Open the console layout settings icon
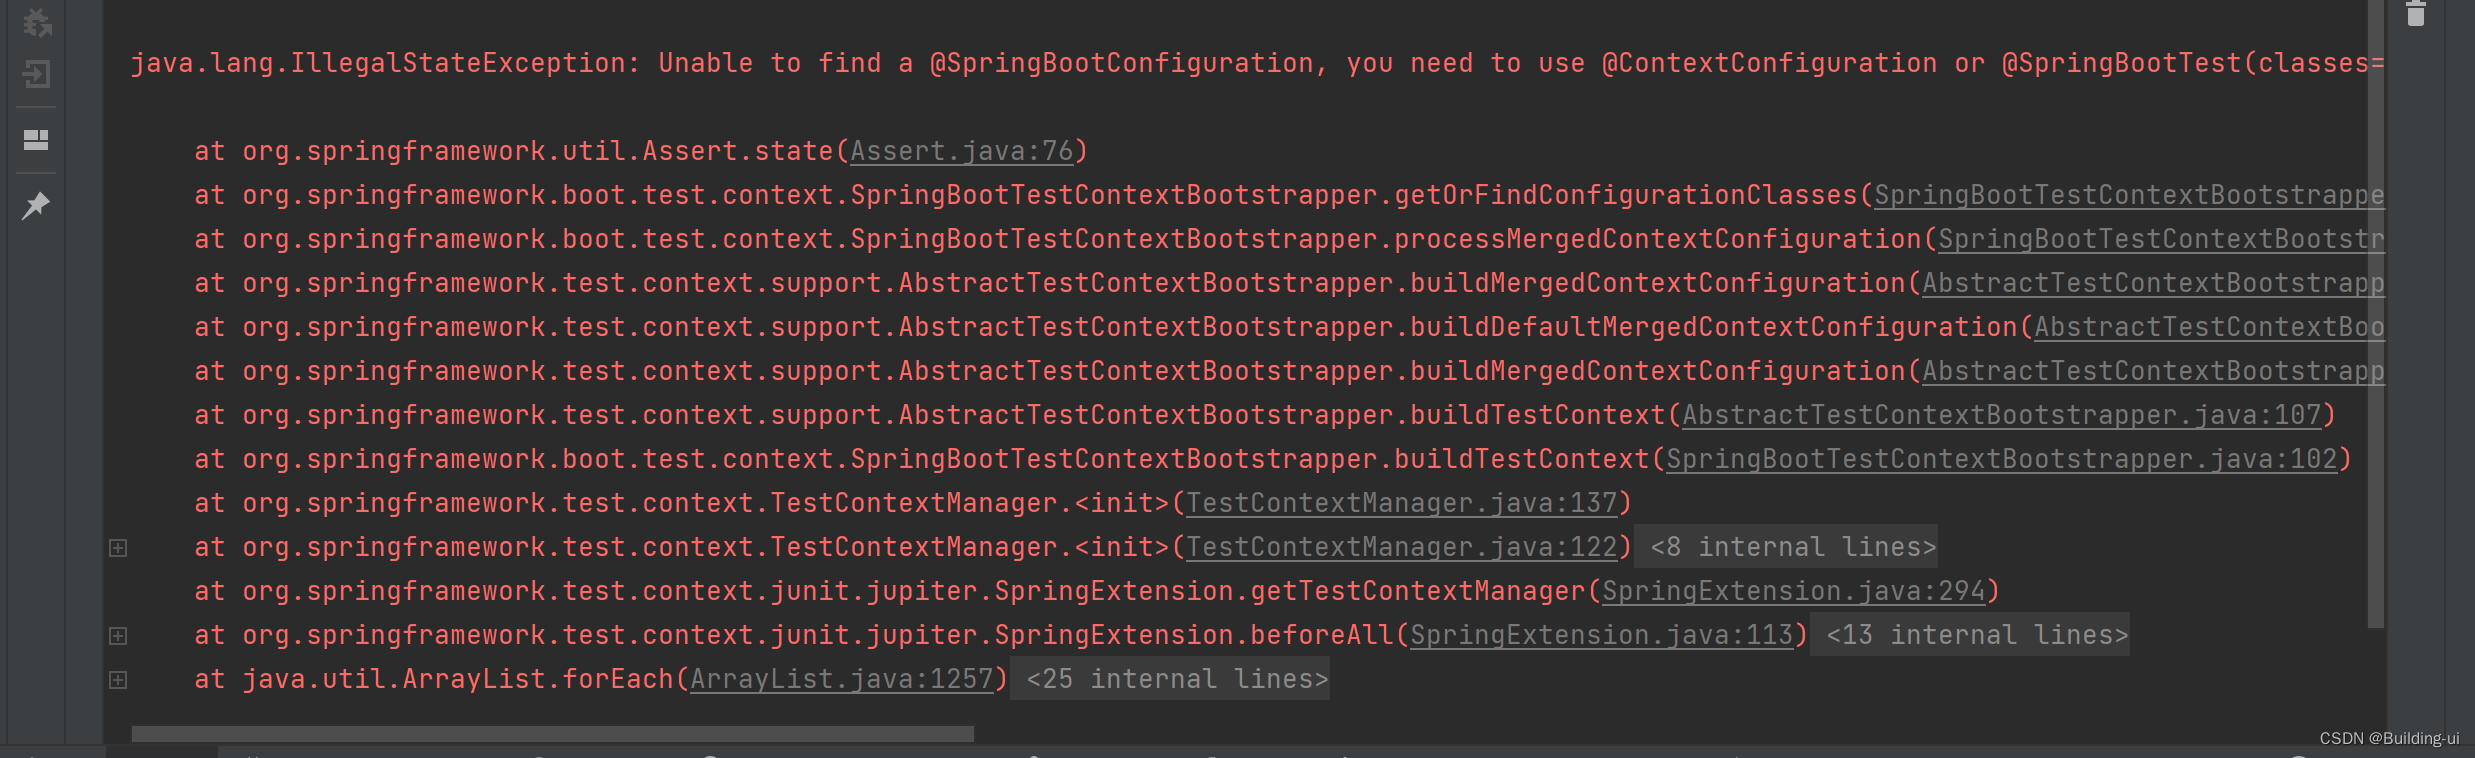This screenshot has height=758, width=2475. 36,140
